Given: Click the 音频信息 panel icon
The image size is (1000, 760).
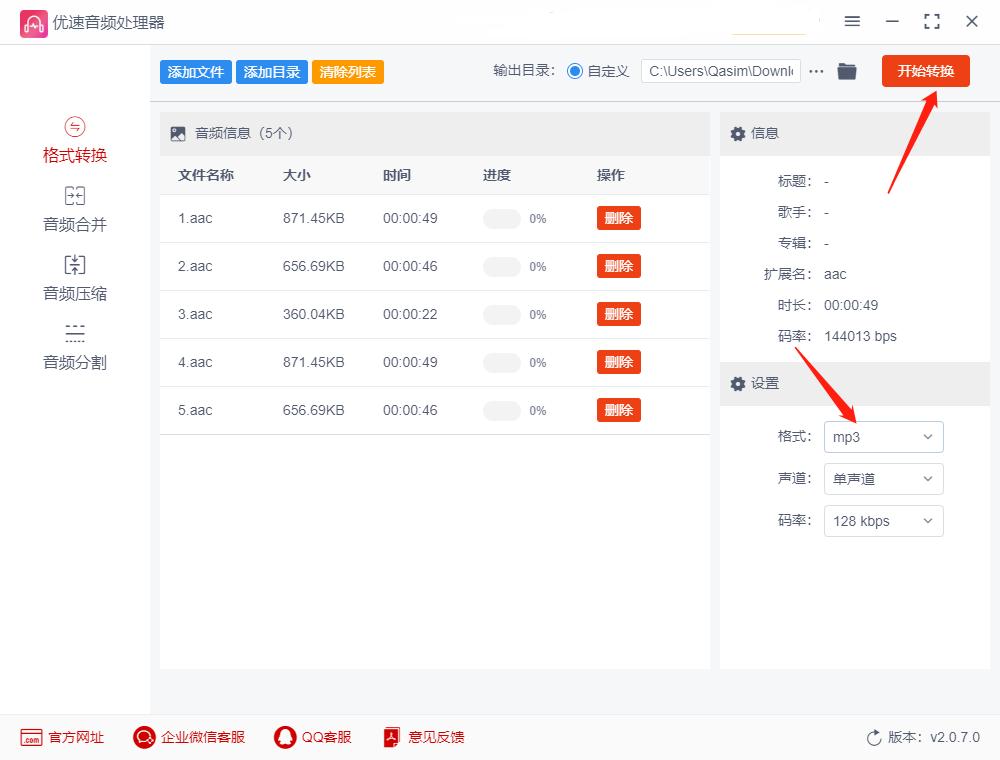Looking at the screenshot, I should [x=178, y=131].
